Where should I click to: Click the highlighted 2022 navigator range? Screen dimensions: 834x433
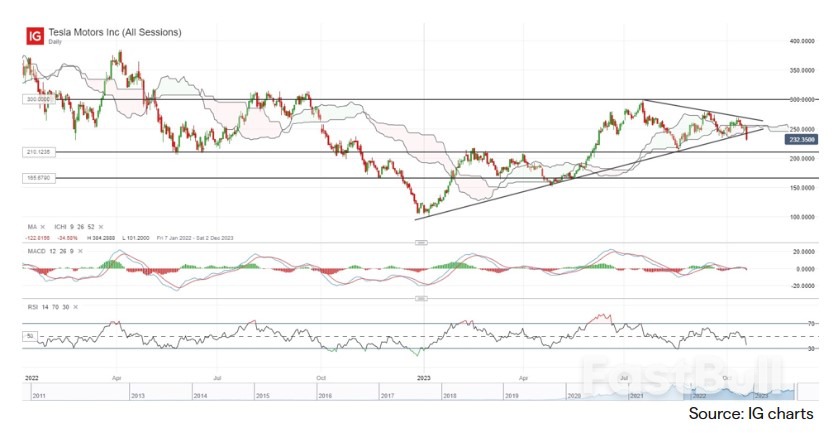[699, 396]
